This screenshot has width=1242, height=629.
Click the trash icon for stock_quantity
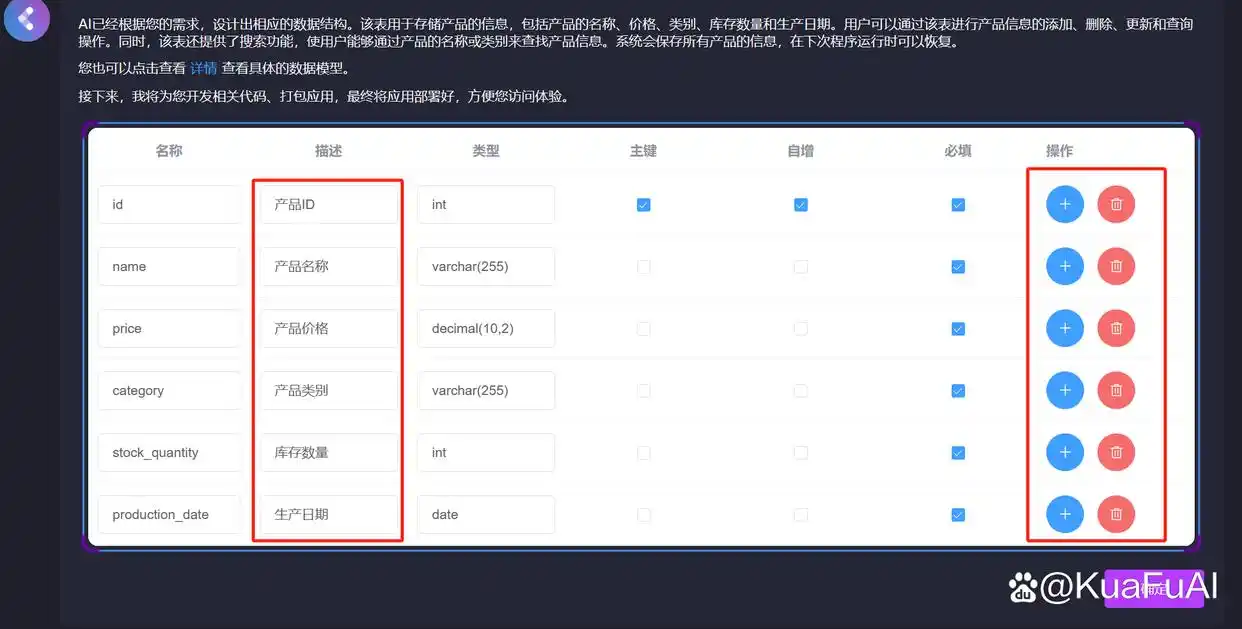coord(1116,452)
